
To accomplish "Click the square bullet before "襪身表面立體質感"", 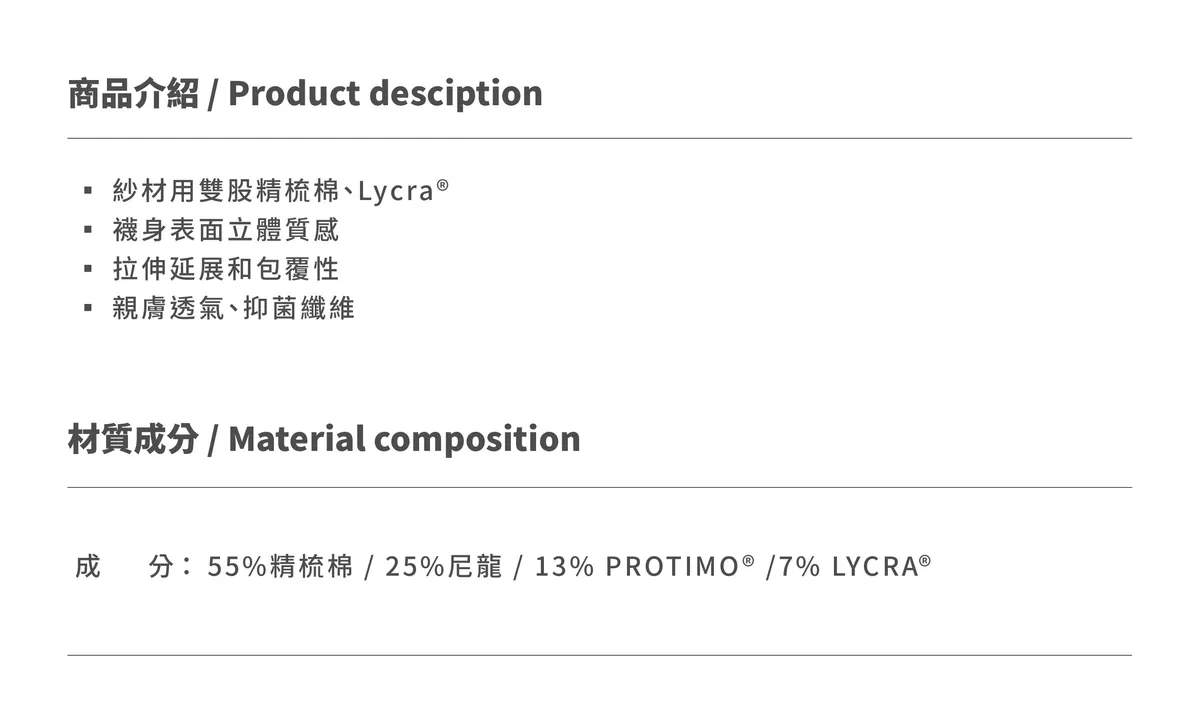I will (88, 230).
